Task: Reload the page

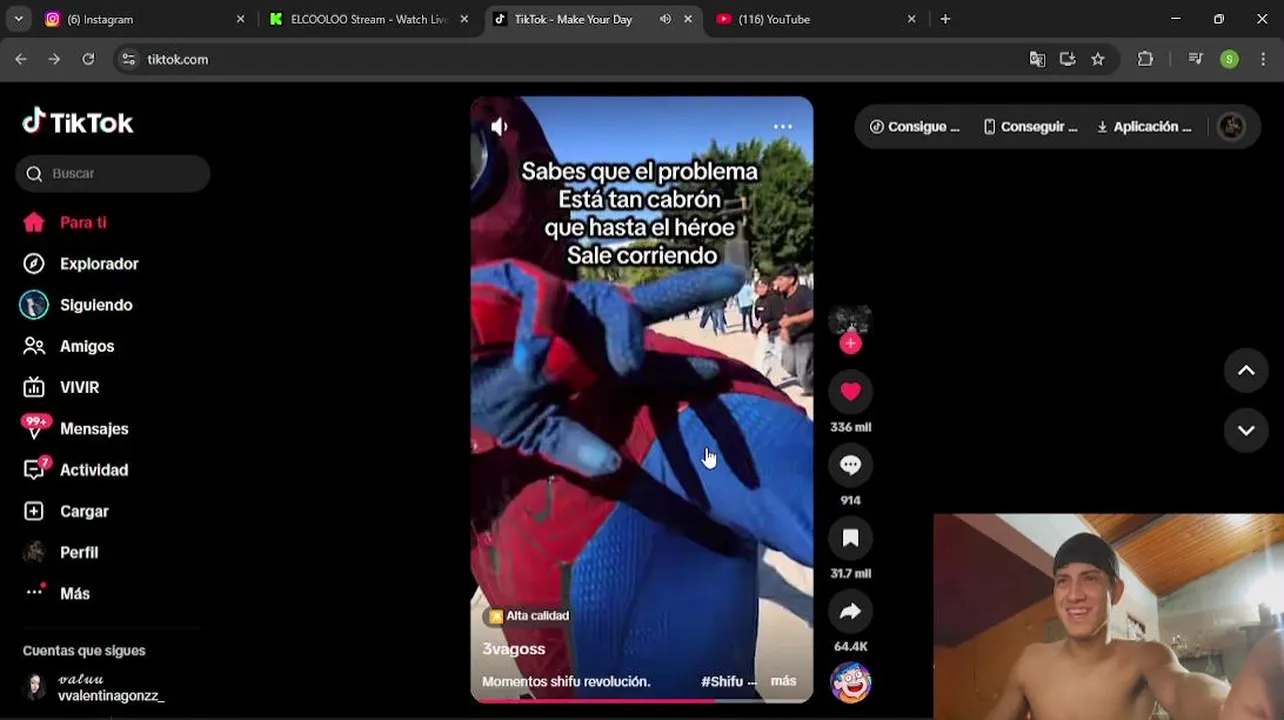Action: pyautogui.click(x=88, y=59)
